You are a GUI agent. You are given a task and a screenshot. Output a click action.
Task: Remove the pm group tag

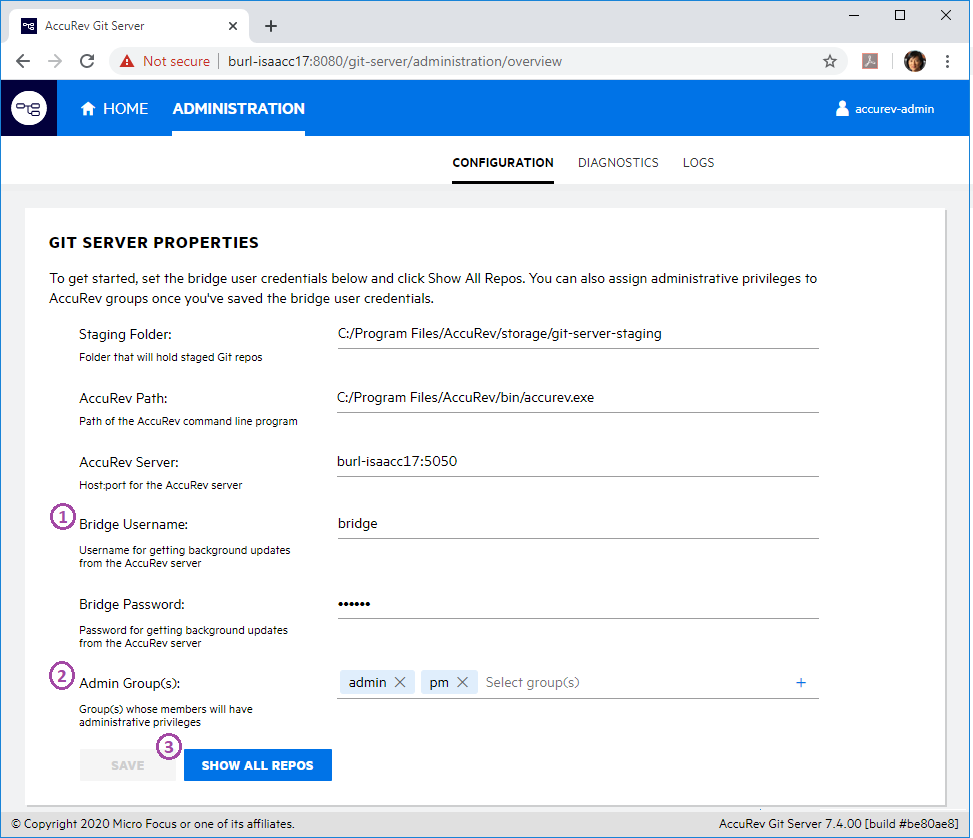pos(462,682)
